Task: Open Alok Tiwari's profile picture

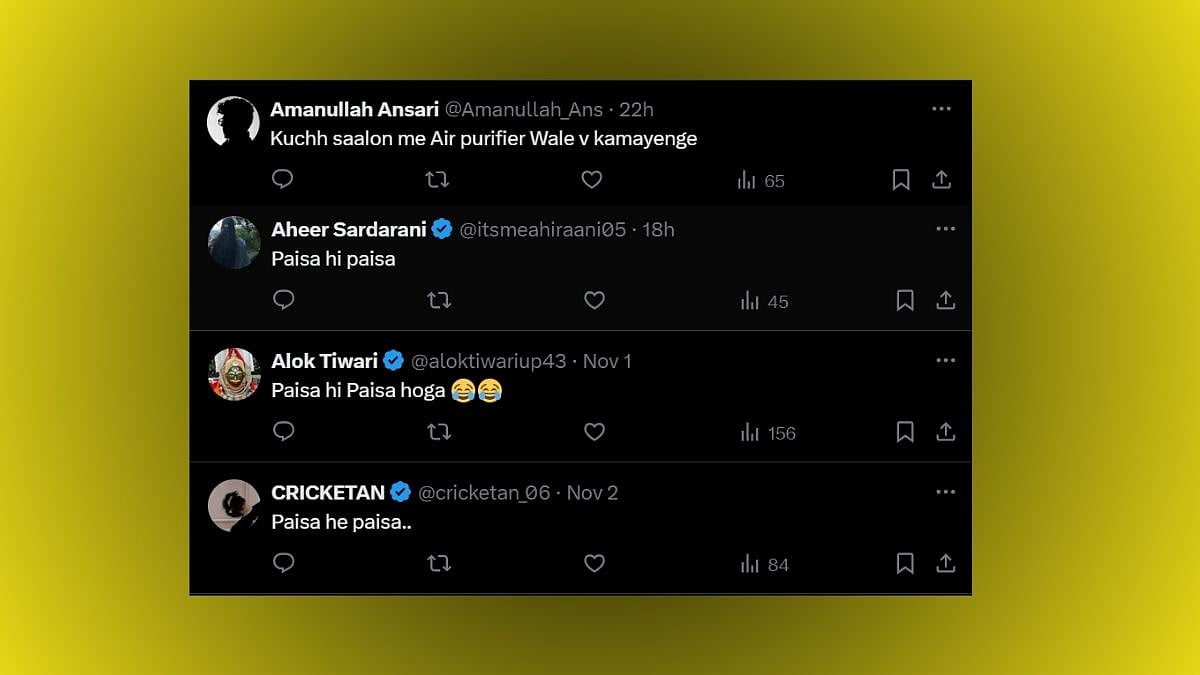Action: [234, 374]
